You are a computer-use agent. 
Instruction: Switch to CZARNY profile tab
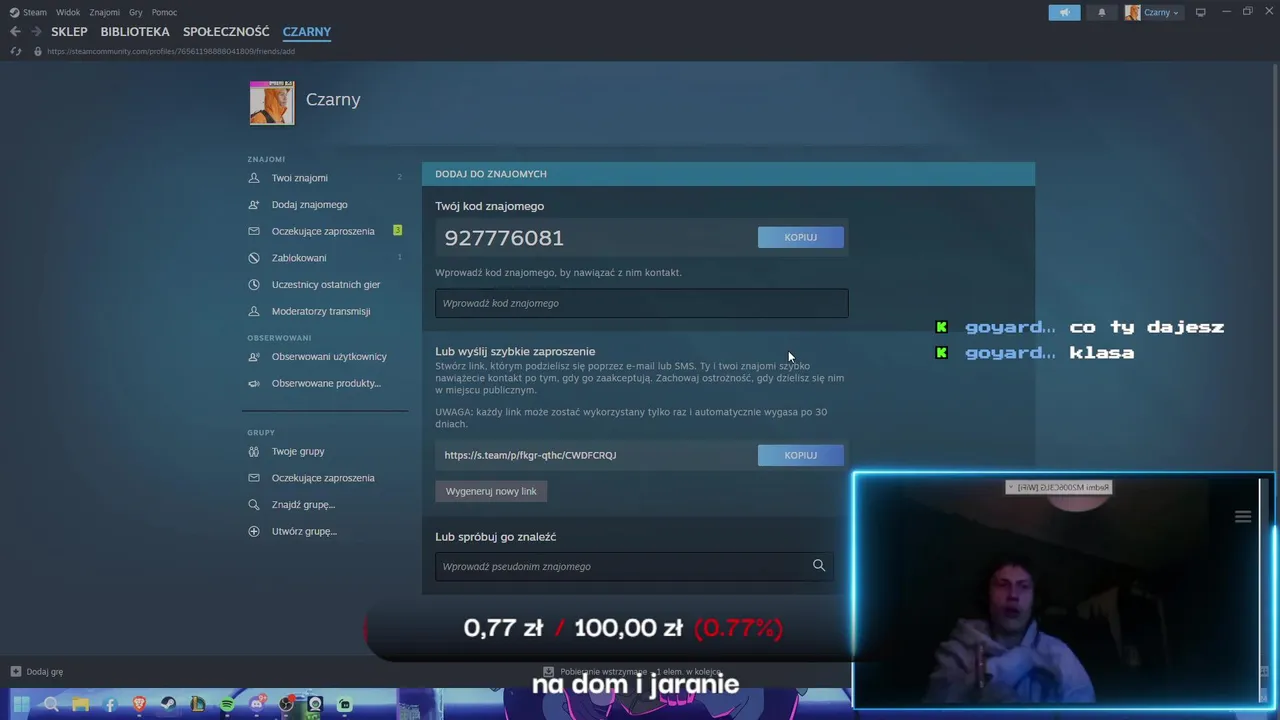point(307,31)
